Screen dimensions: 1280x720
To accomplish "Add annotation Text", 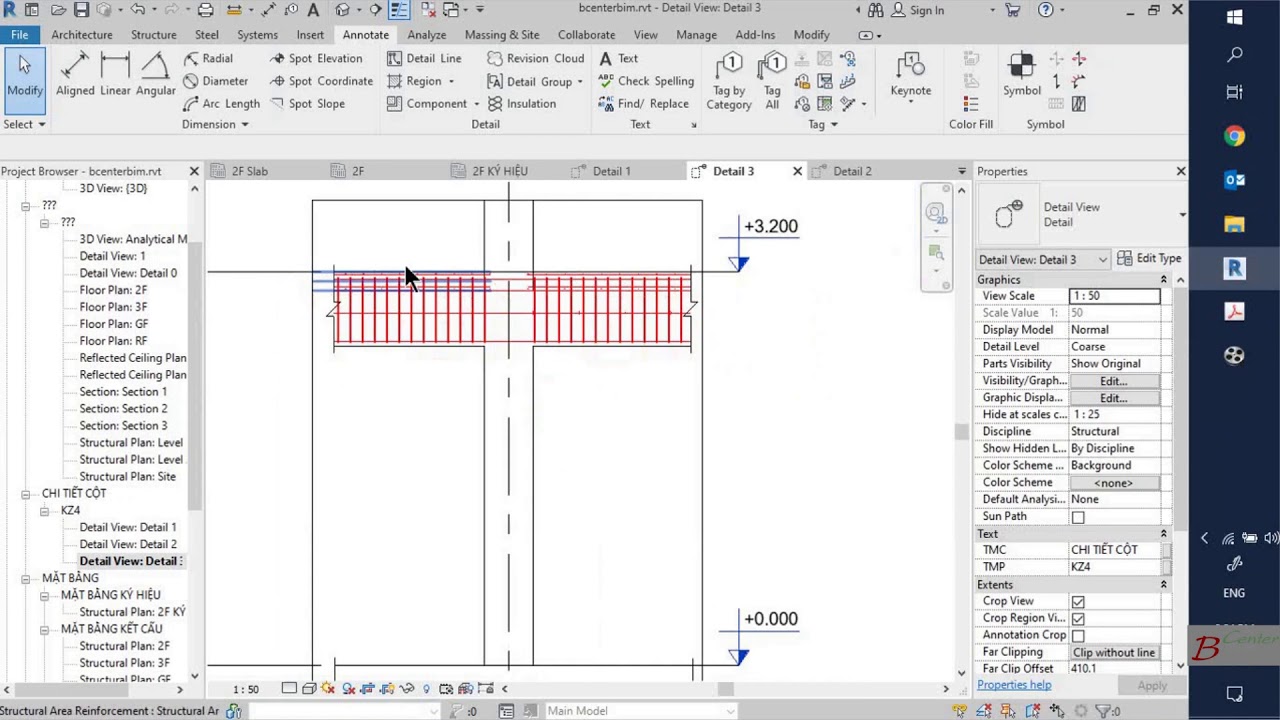I will (x=618, y=58).
